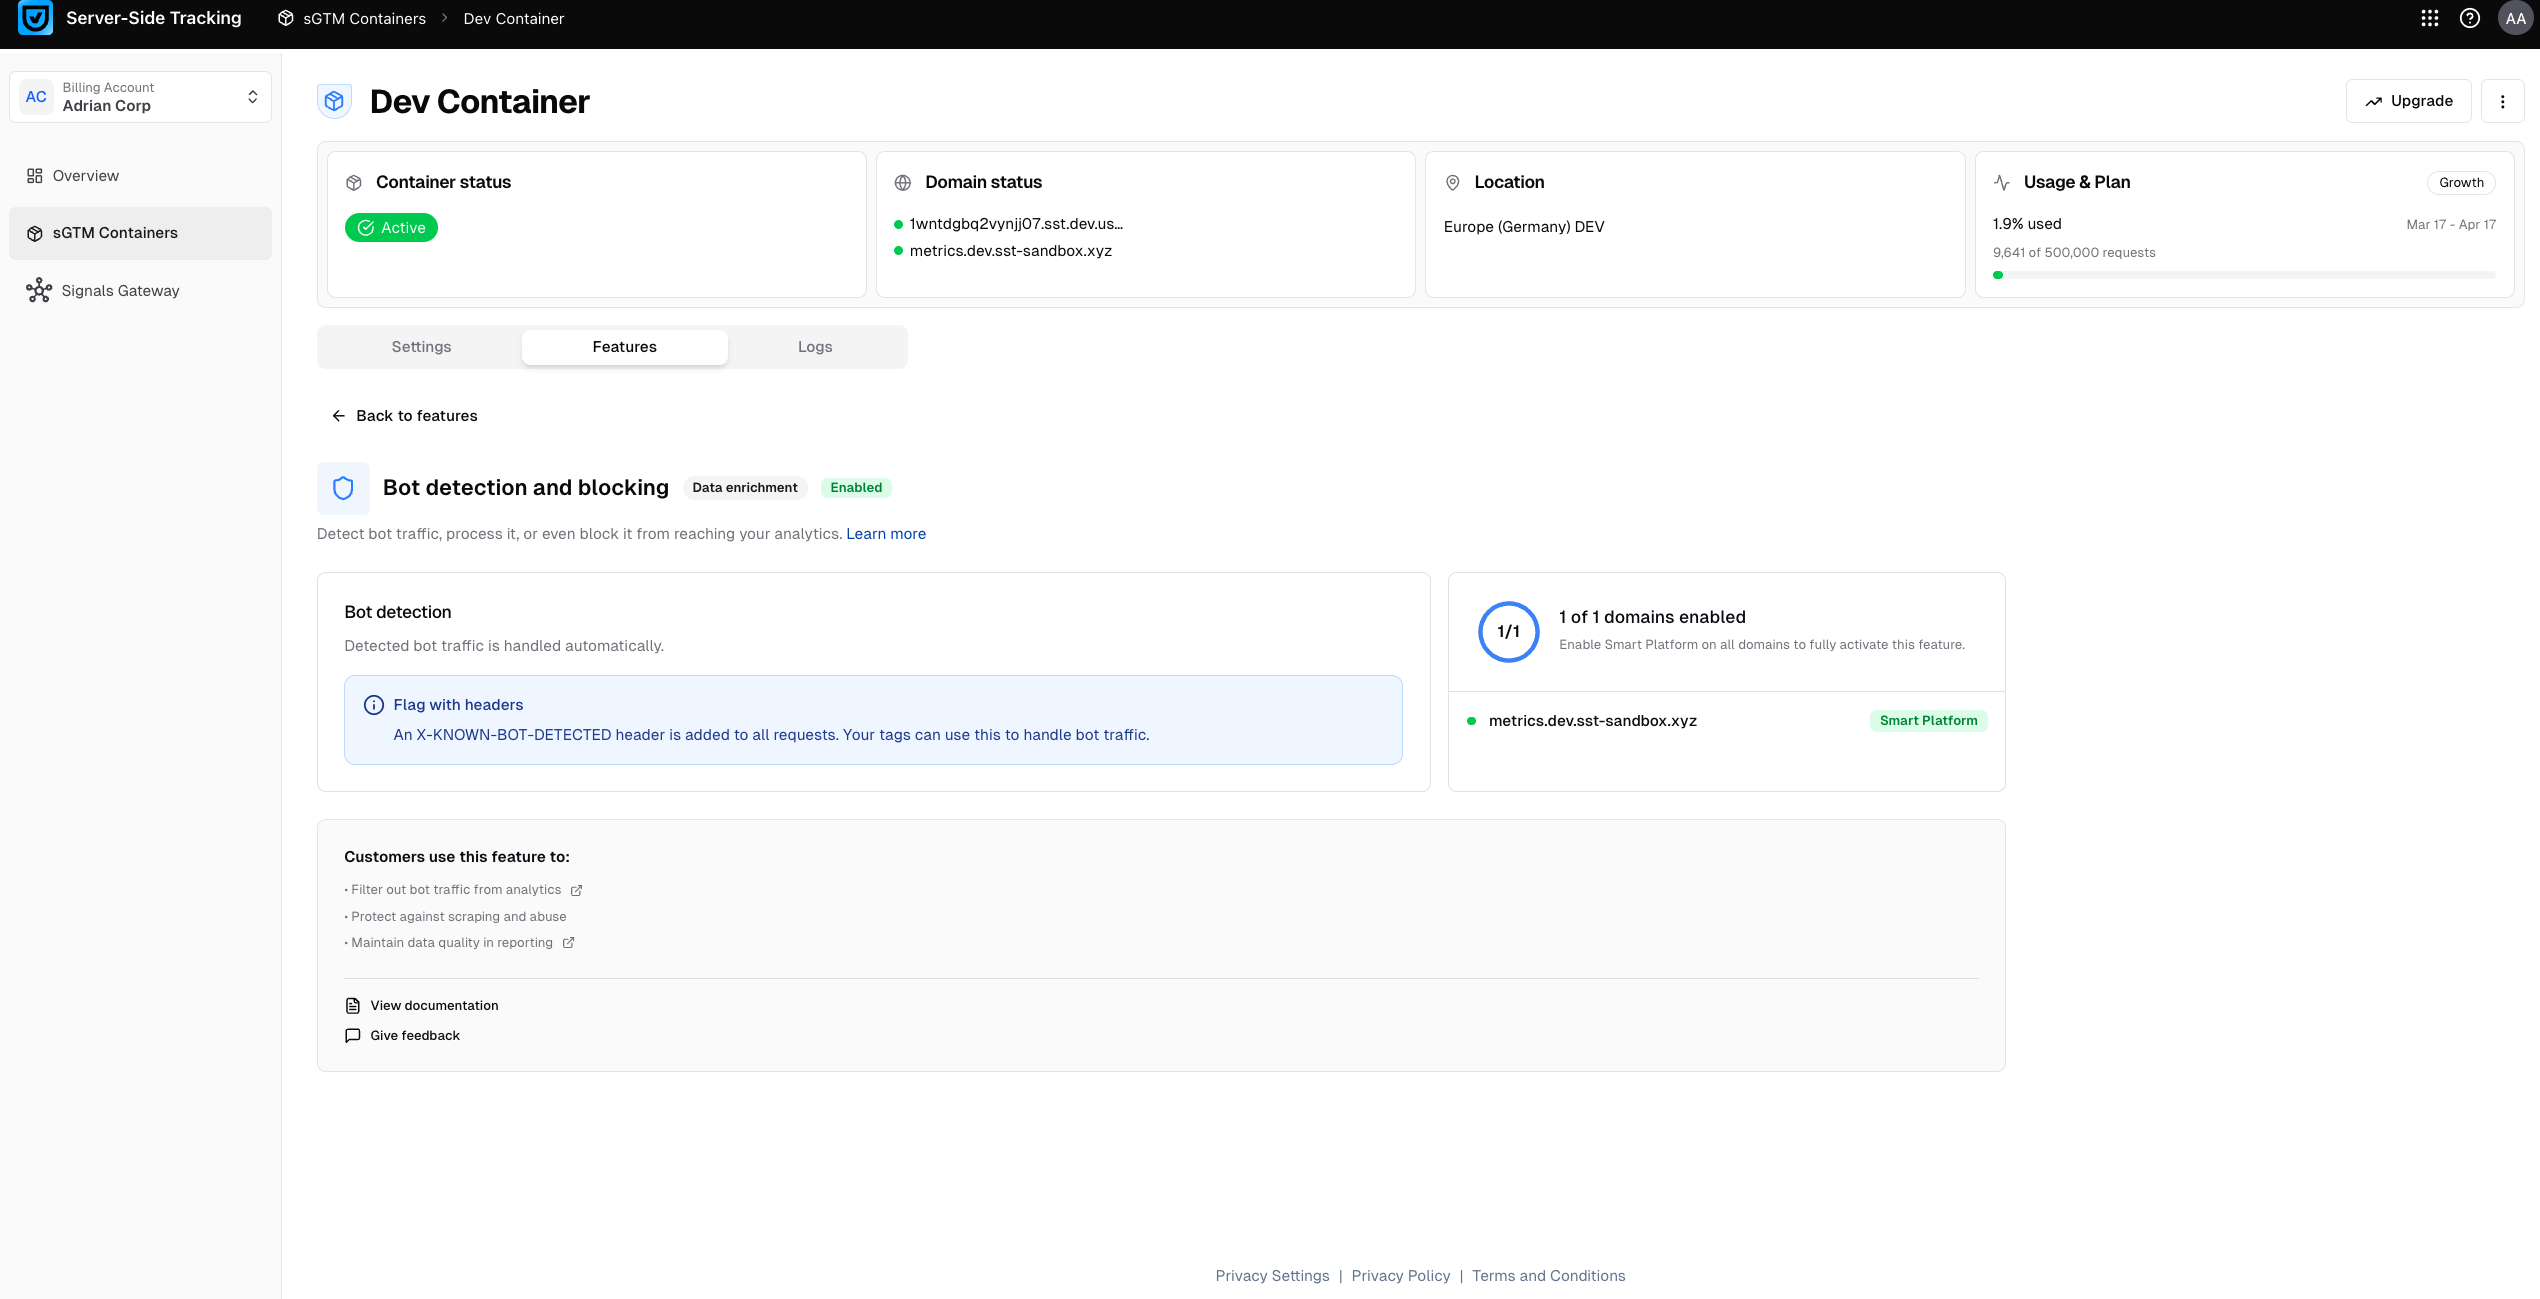Open Give feedback
The width and height of the screenshot is (2540, 1299).
click(414, 1036)
